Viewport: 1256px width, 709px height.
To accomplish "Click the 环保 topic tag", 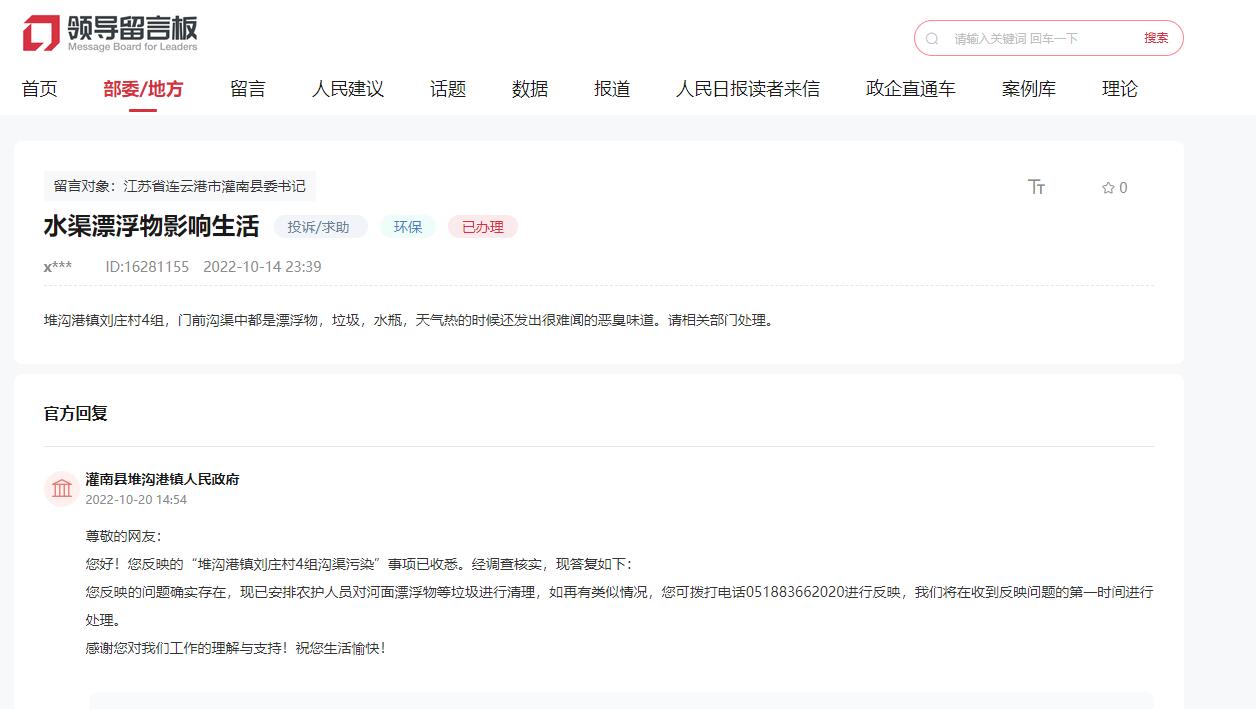I will point(408,227).
